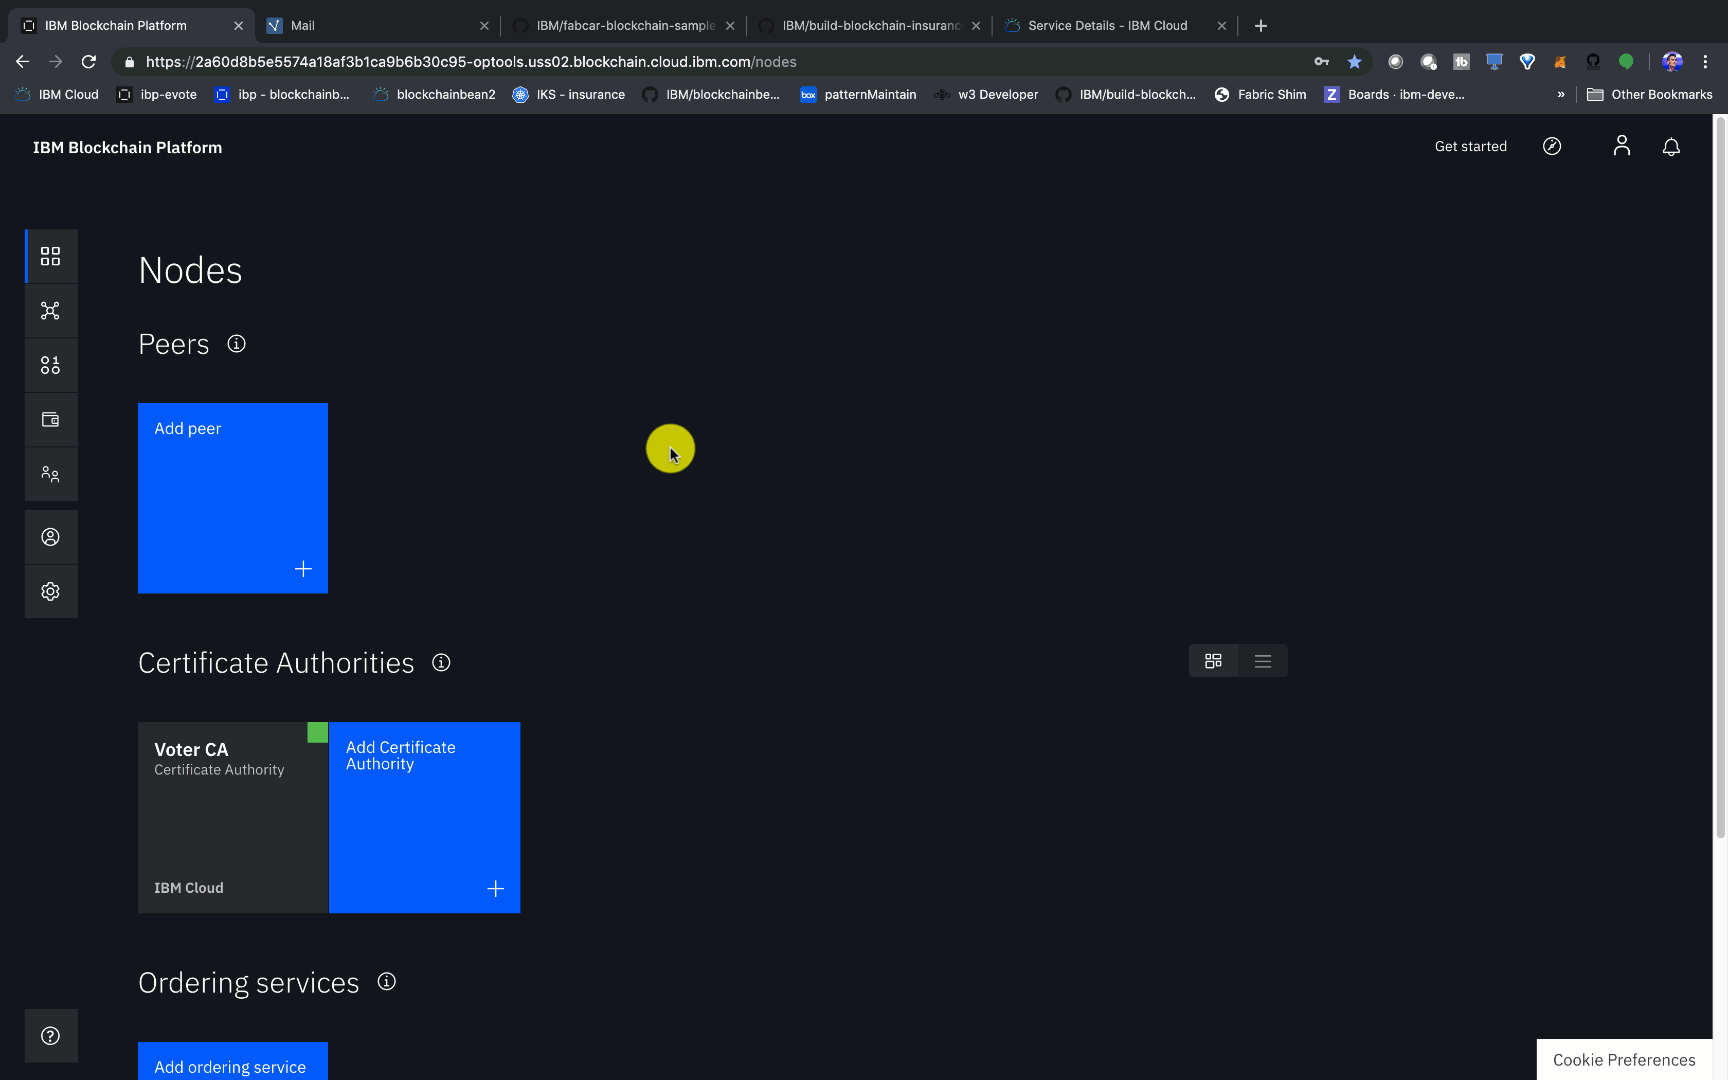Click the Add ordering service tile
The width and height of the screenshot is (1728, 1080).
tap(233, 1061)
